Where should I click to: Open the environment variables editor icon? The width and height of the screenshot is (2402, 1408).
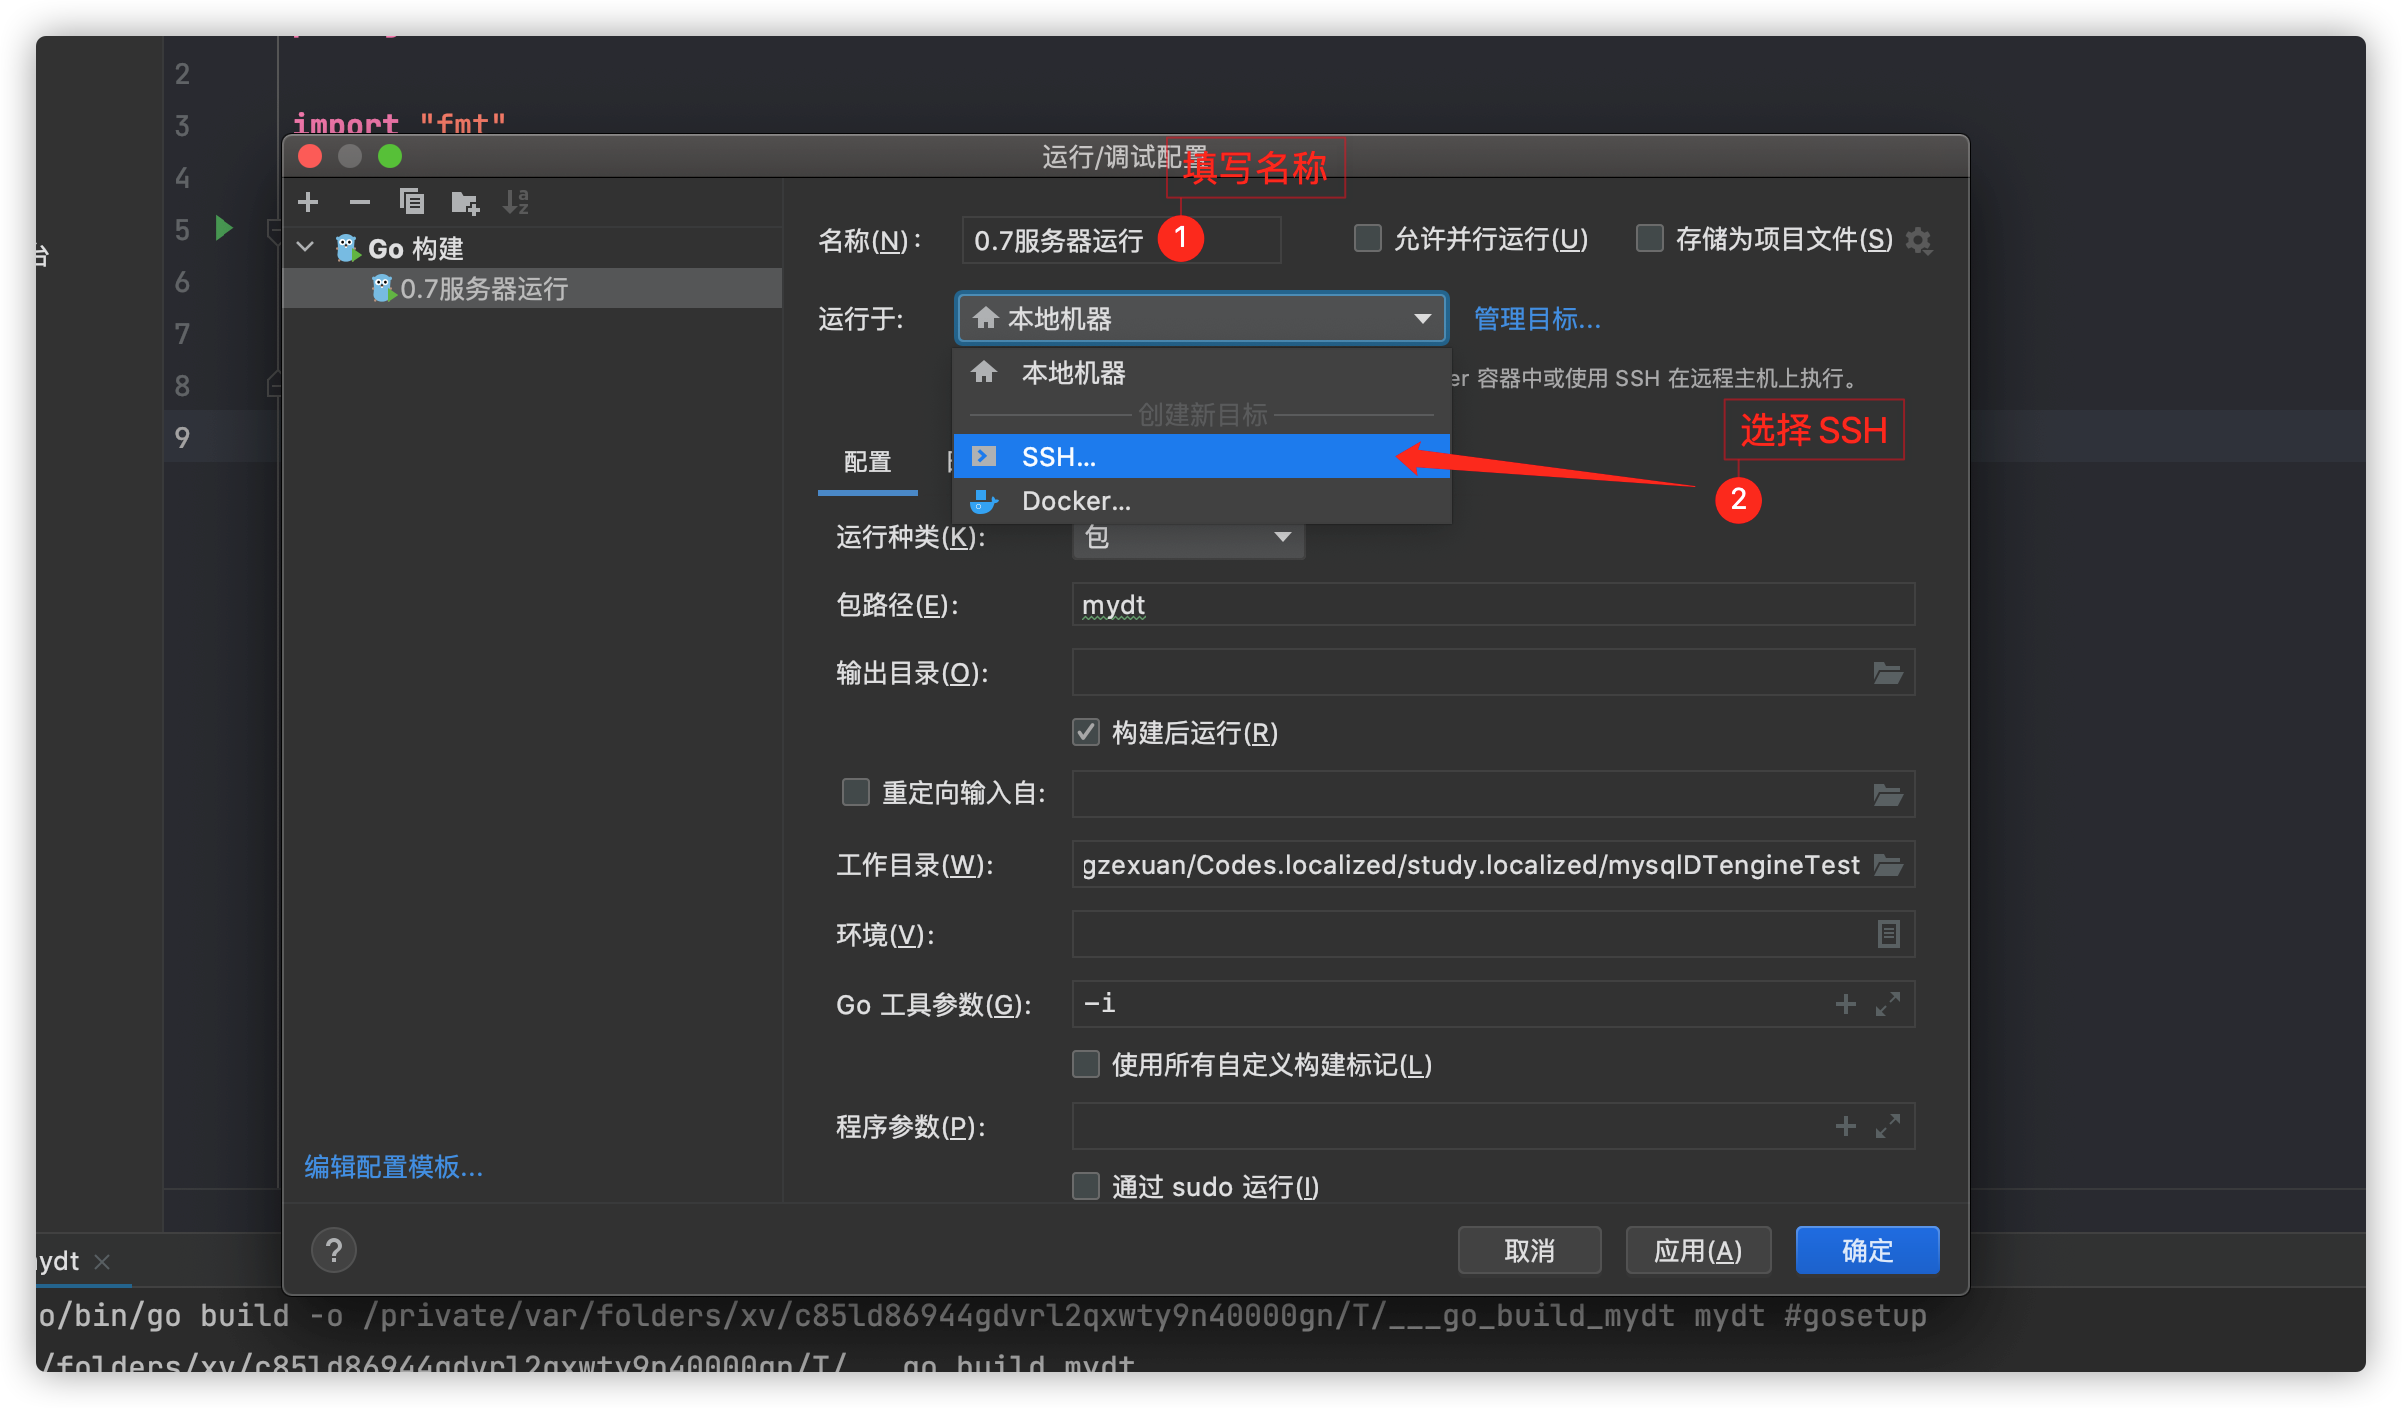1887,934
